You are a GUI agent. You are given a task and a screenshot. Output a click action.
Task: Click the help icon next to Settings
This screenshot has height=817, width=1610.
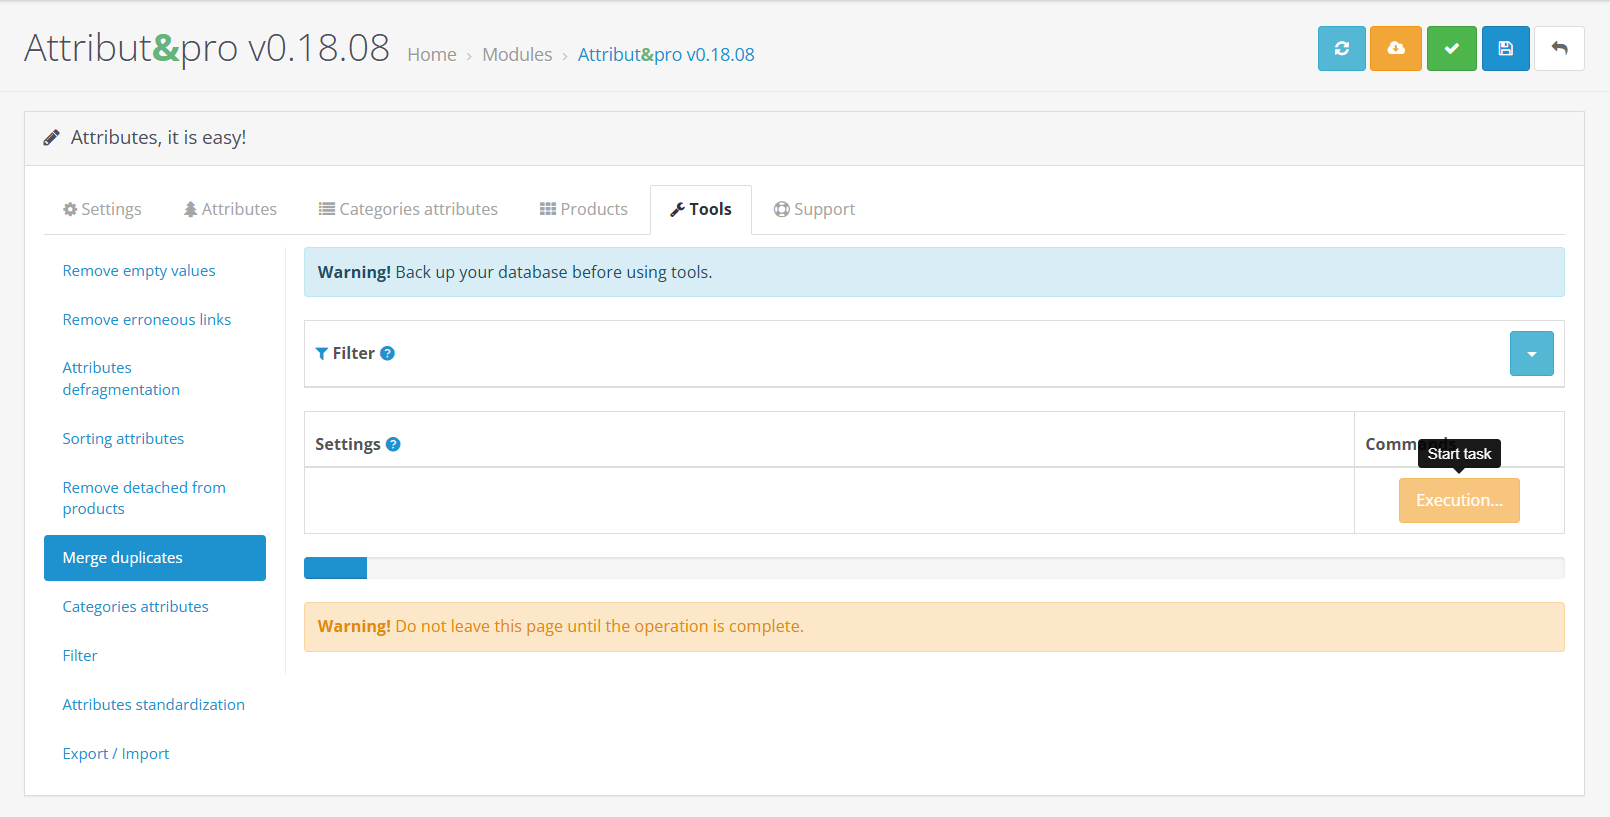[393, 444]
